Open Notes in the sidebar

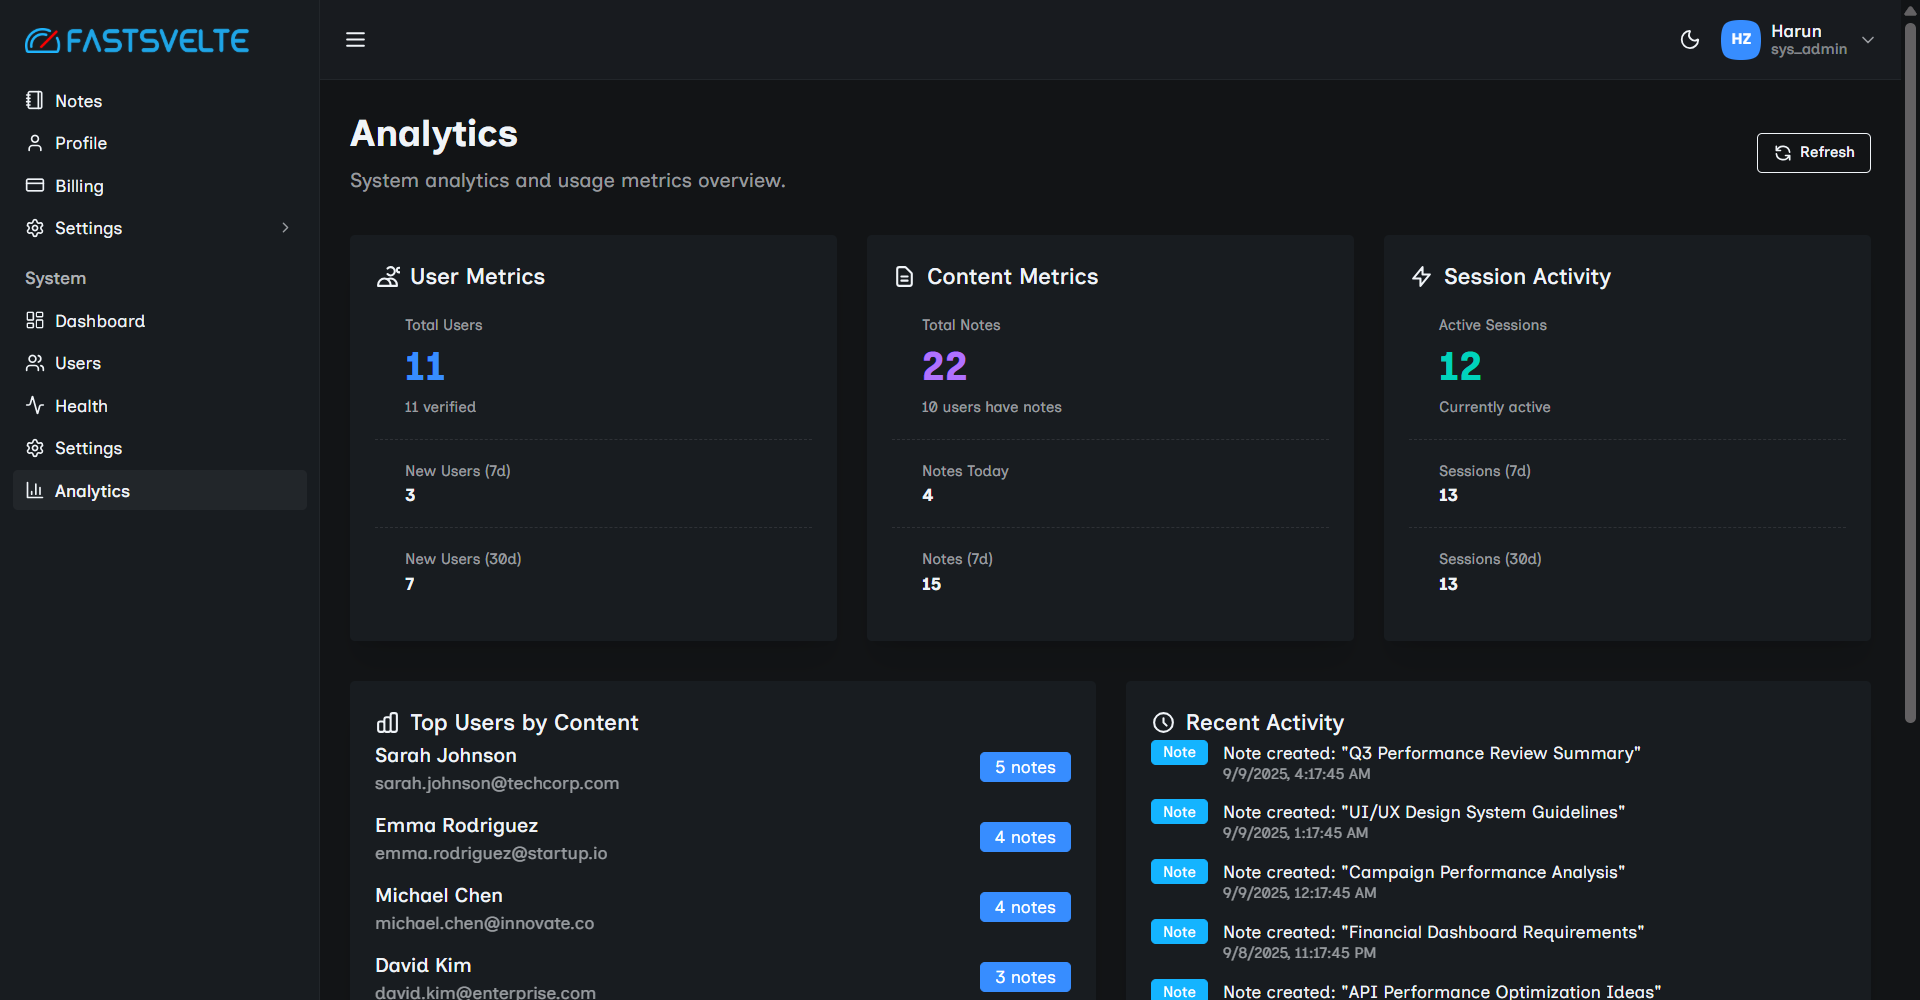(x=78, y=101)
